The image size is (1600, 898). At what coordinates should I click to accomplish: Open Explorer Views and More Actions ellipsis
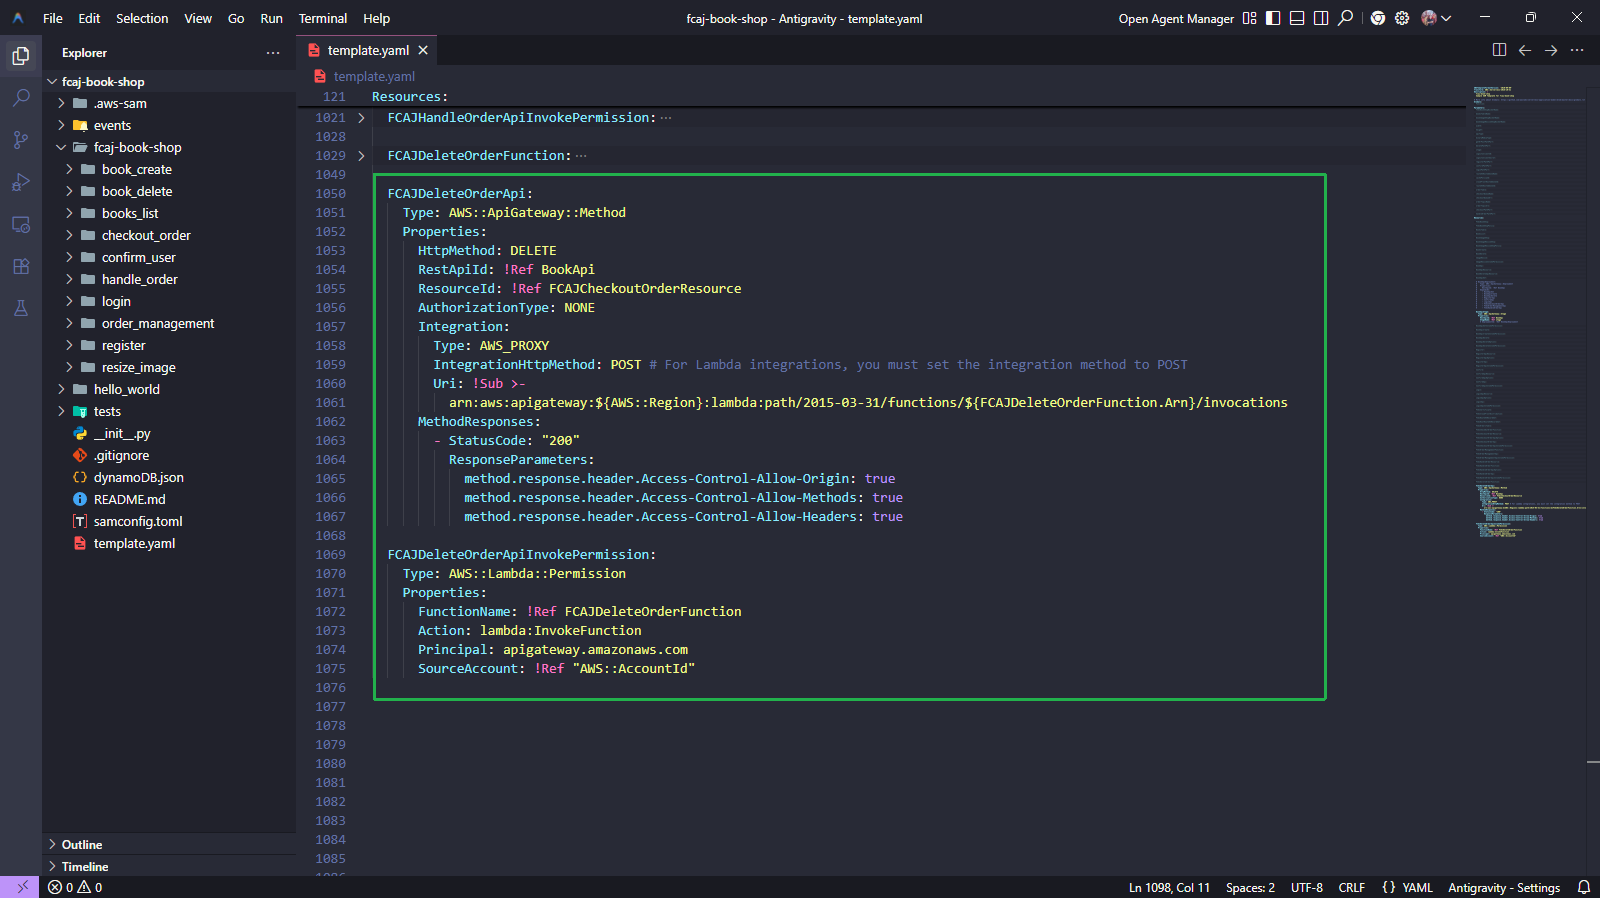coord(273,53)
